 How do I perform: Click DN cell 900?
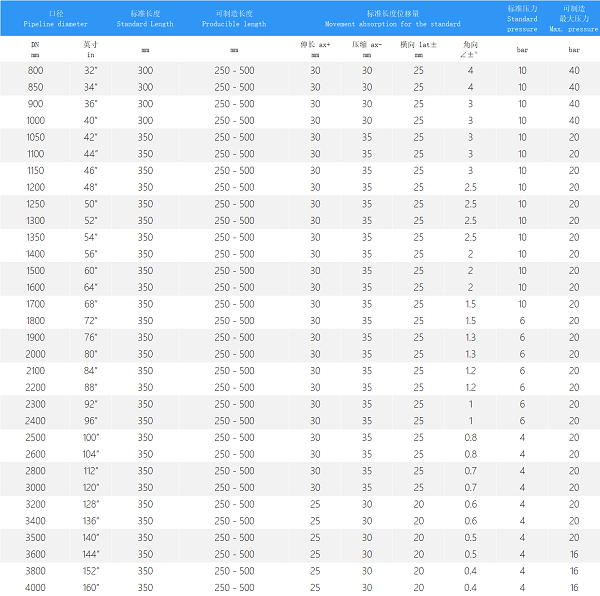pos(35,104)
